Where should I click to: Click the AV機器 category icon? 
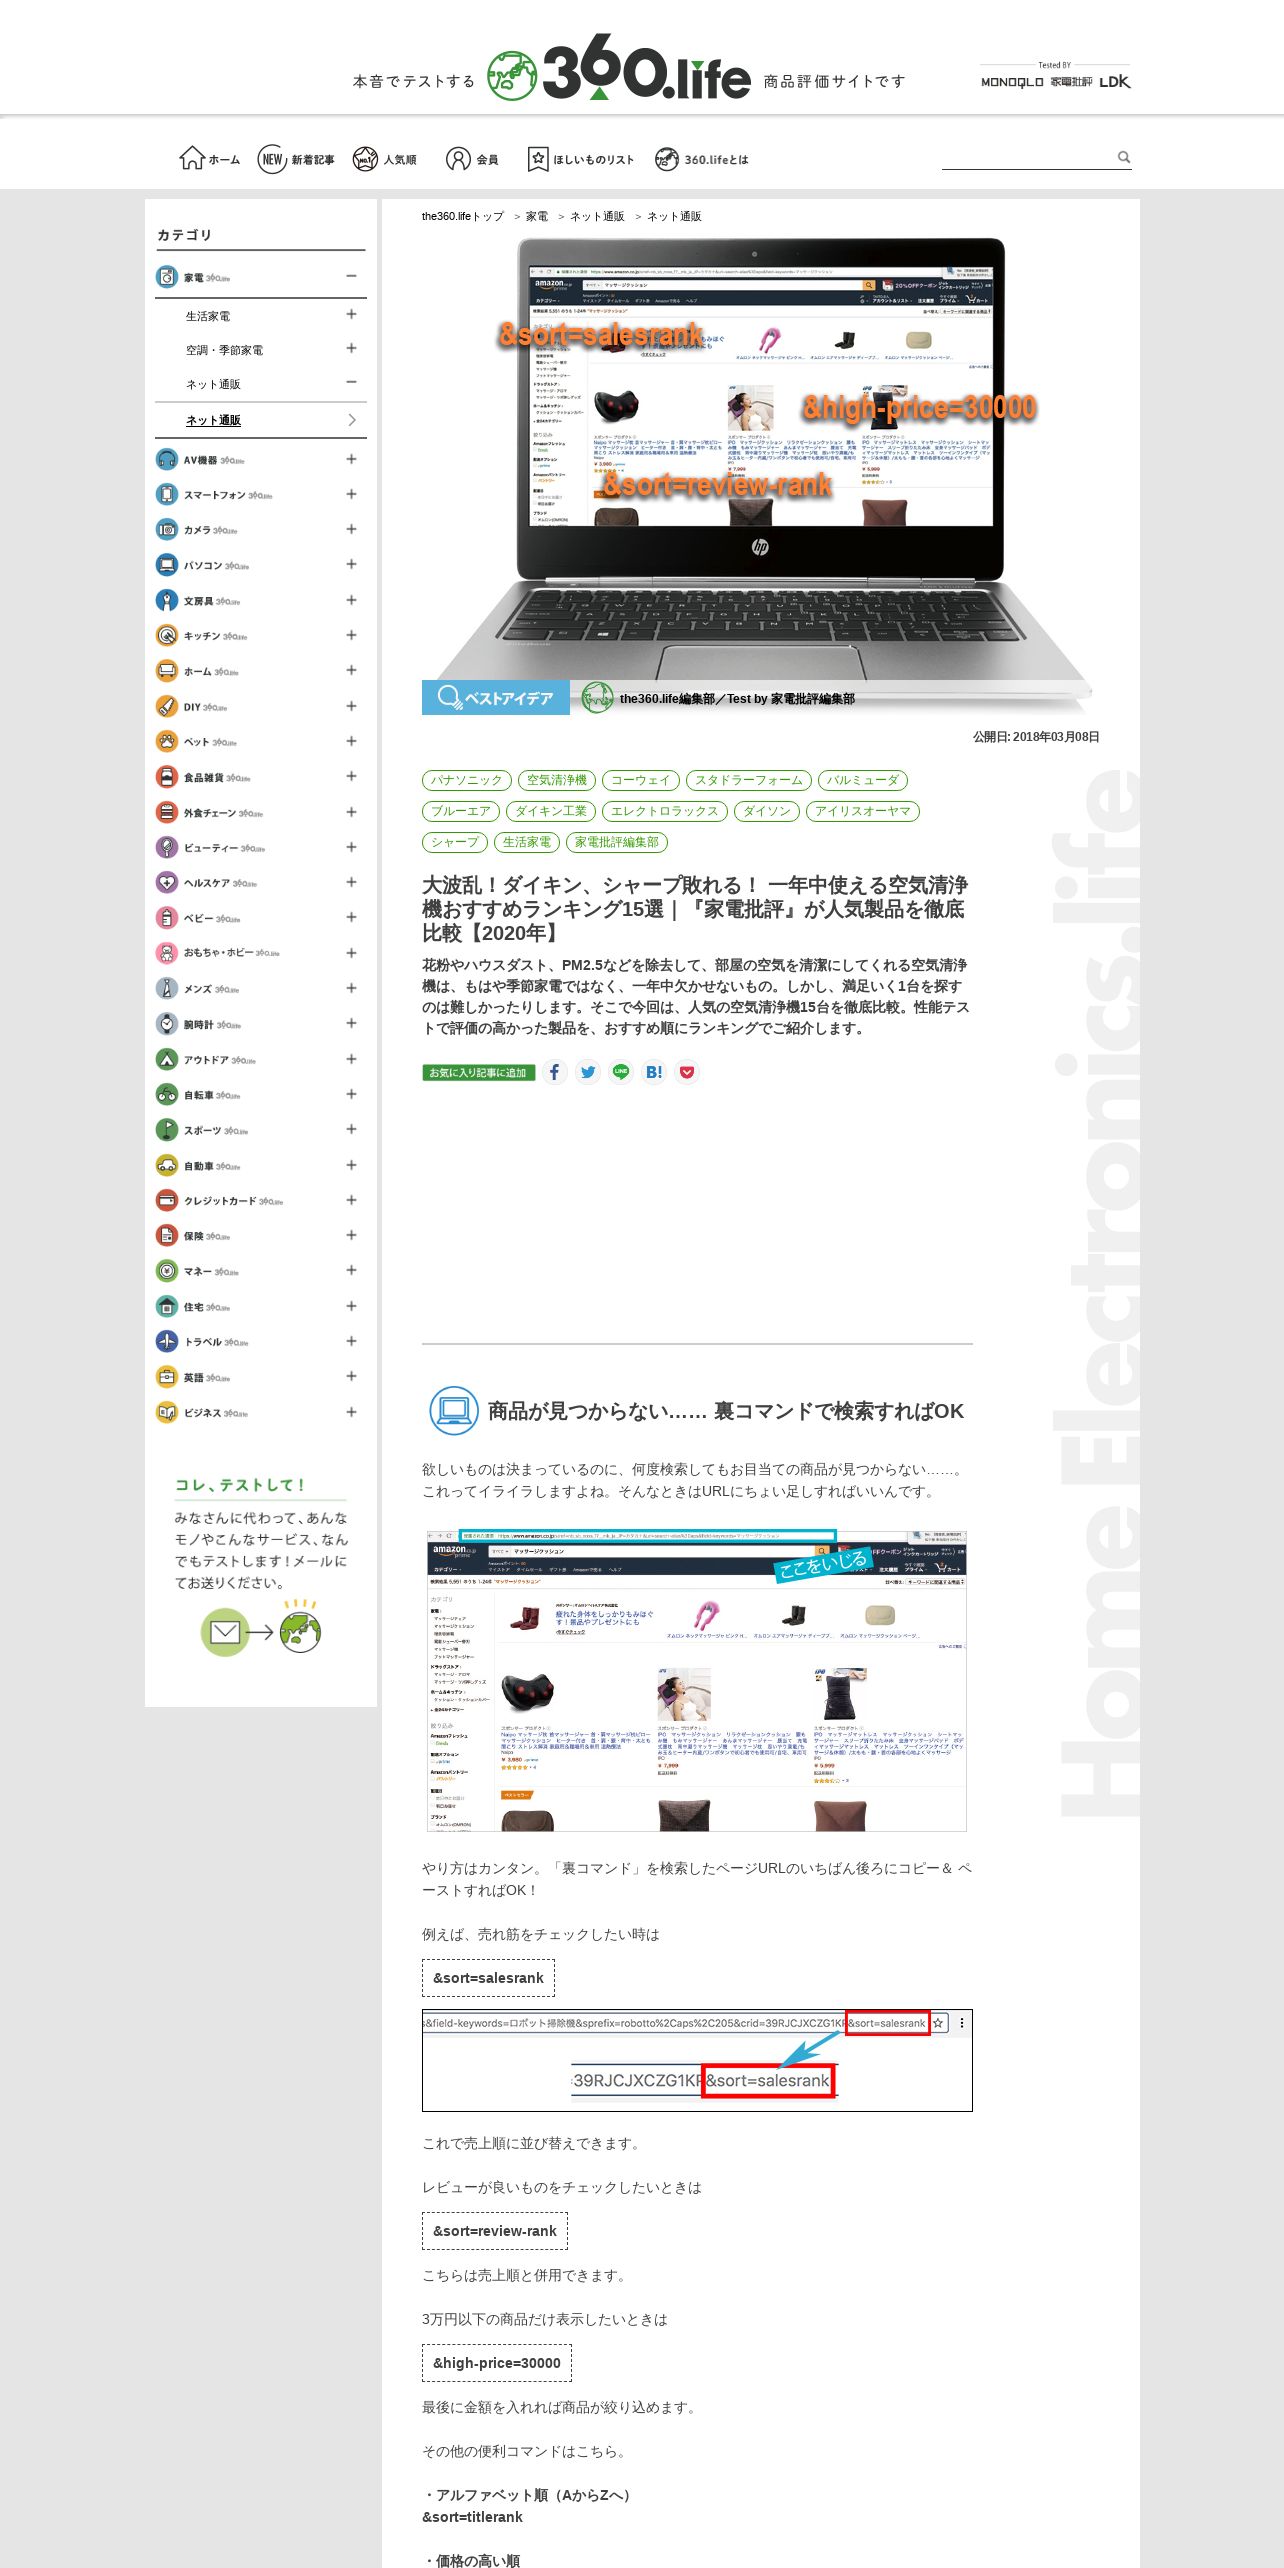167,459
